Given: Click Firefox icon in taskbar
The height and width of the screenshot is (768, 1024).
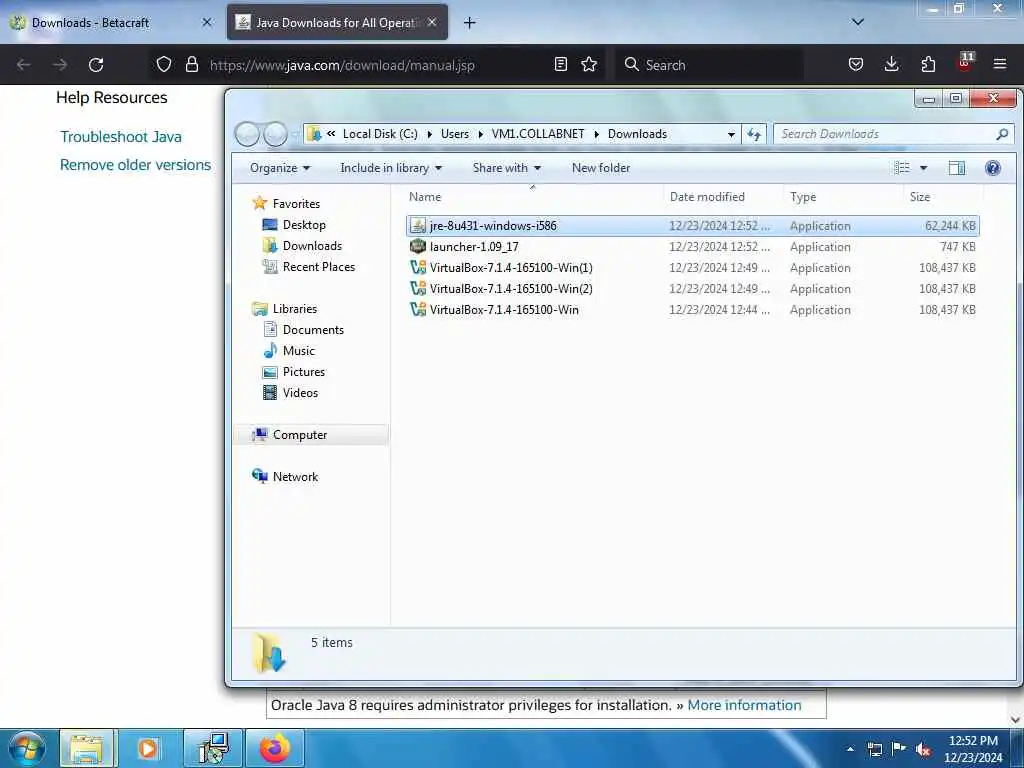Looking at the screenshot, I should pyautogui.click(x=275, y=748).
